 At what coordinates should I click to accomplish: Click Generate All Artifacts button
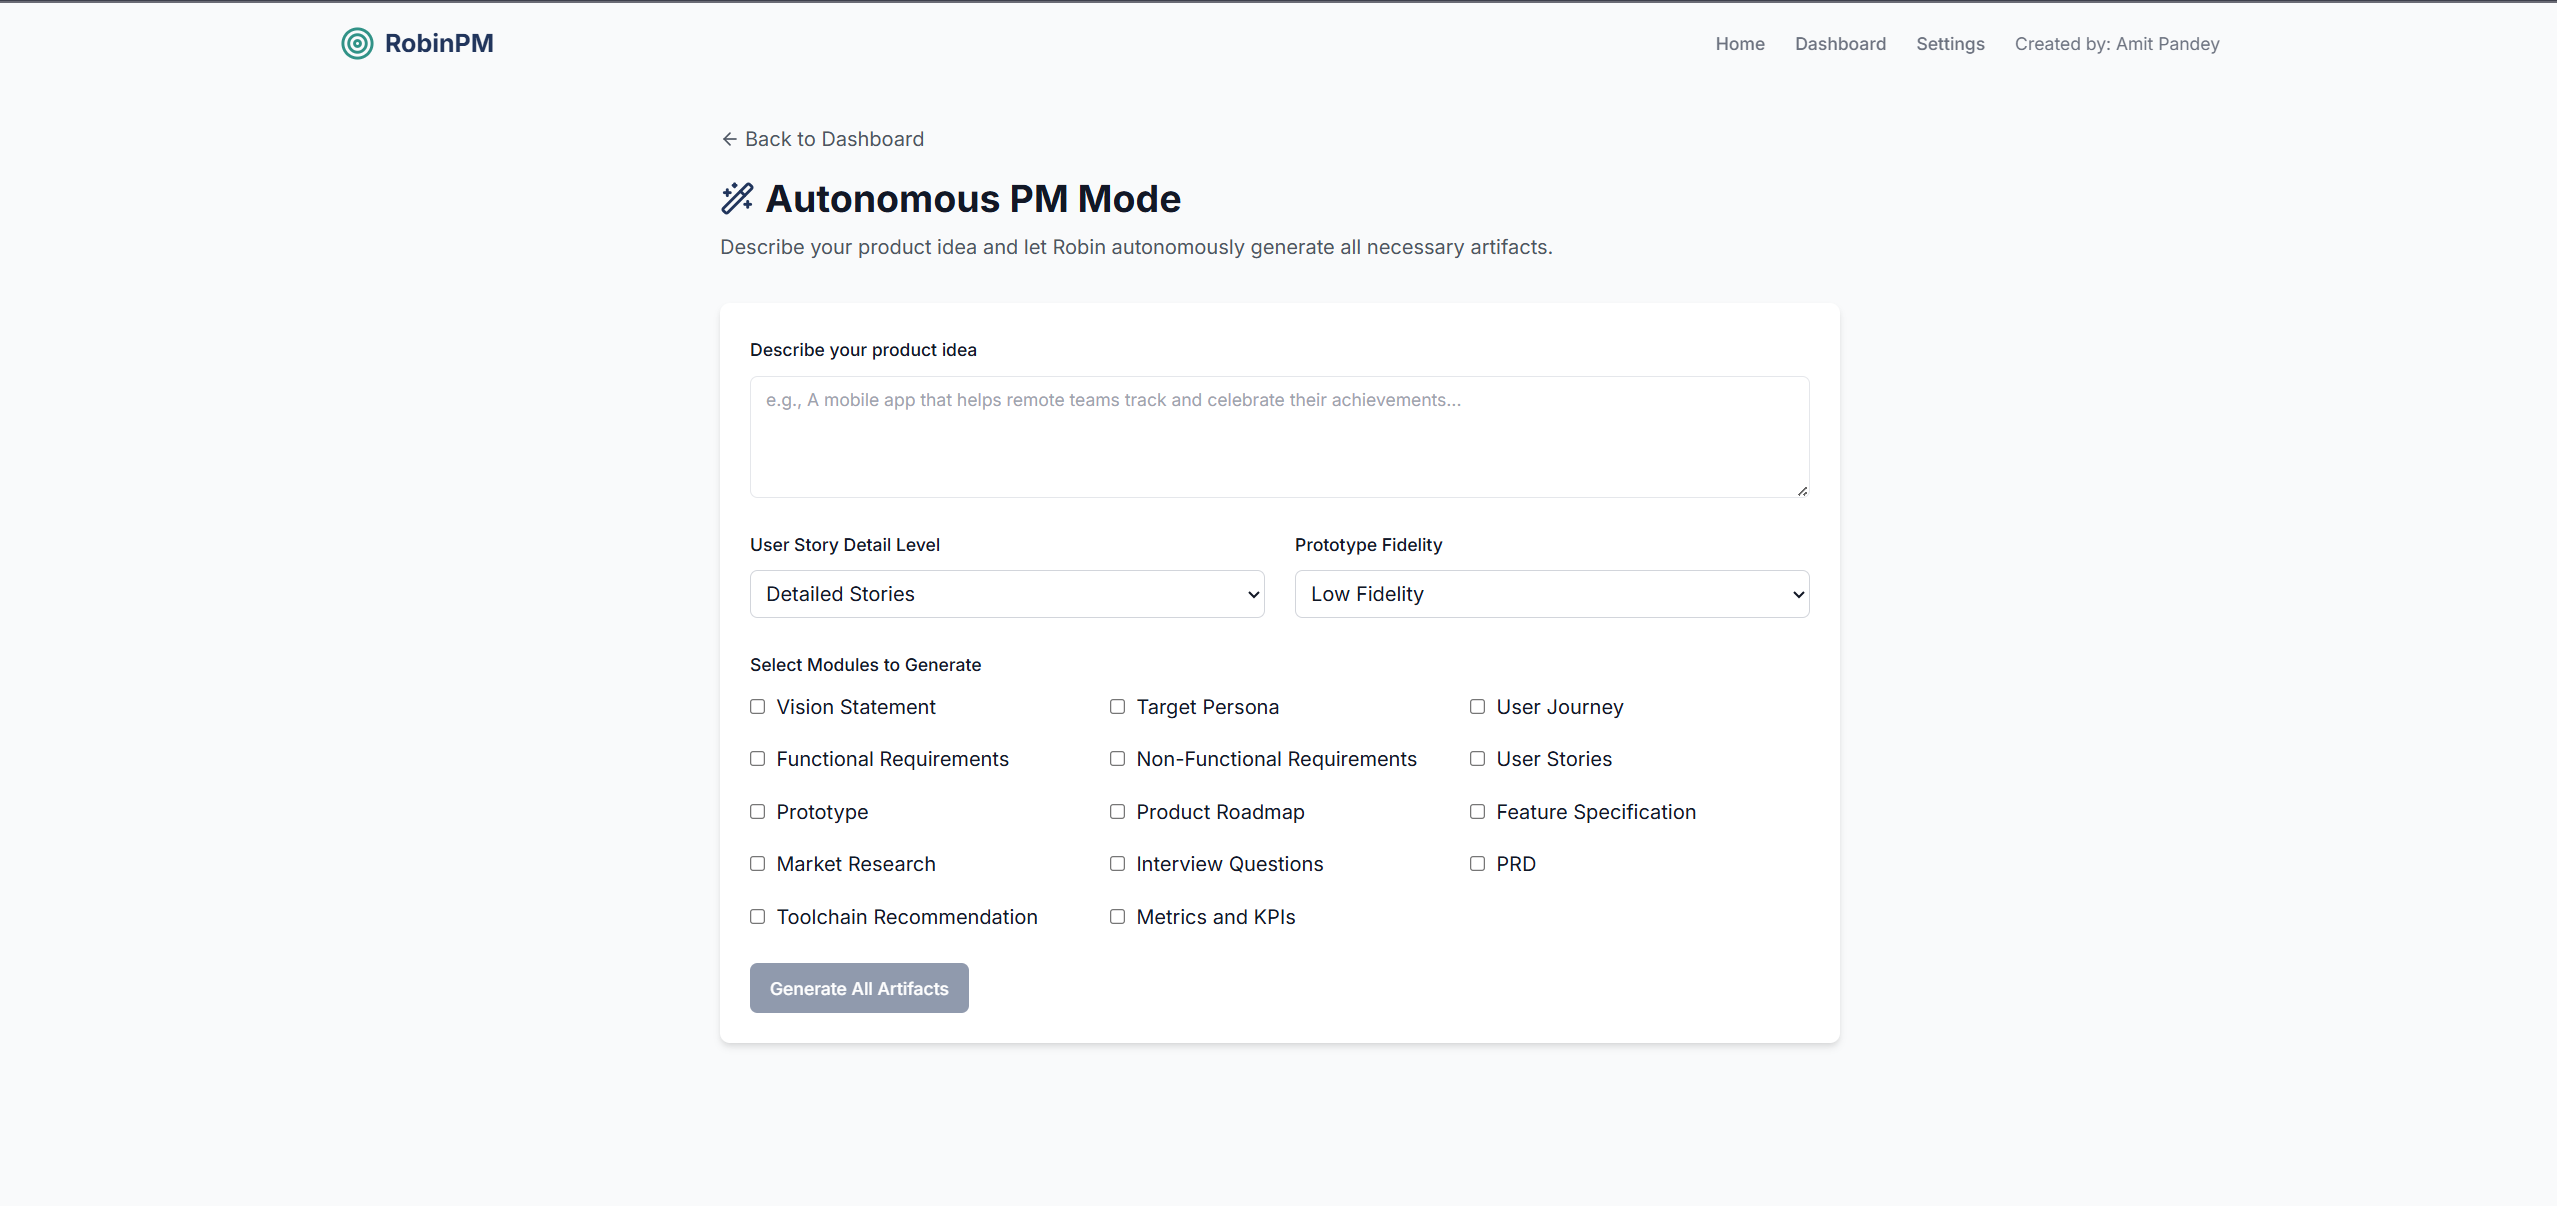coord(859,988)
